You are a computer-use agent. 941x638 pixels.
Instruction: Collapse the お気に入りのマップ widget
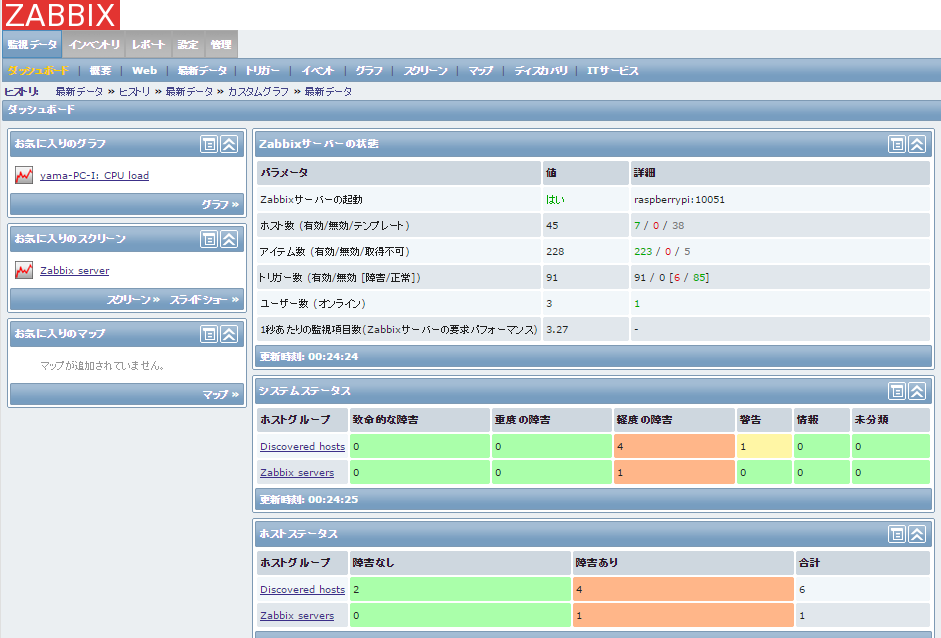coord(229,334)
